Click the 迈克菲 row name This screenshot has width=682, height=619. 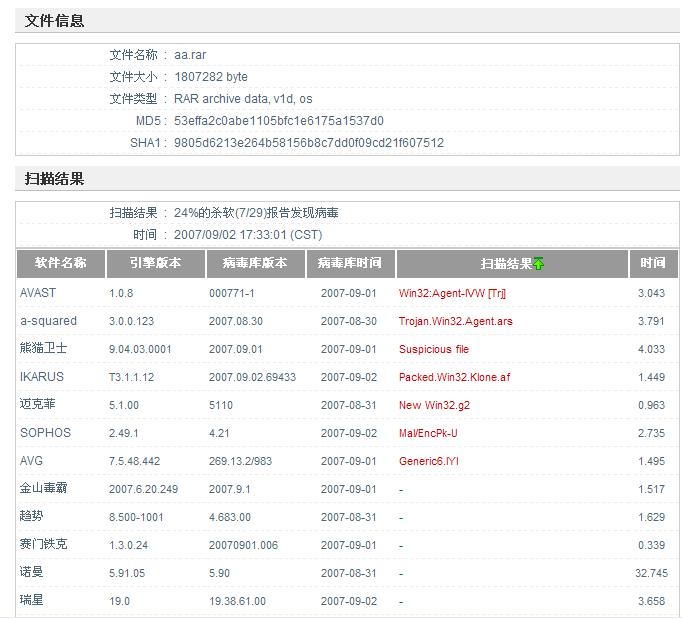[x=37, y=405]
